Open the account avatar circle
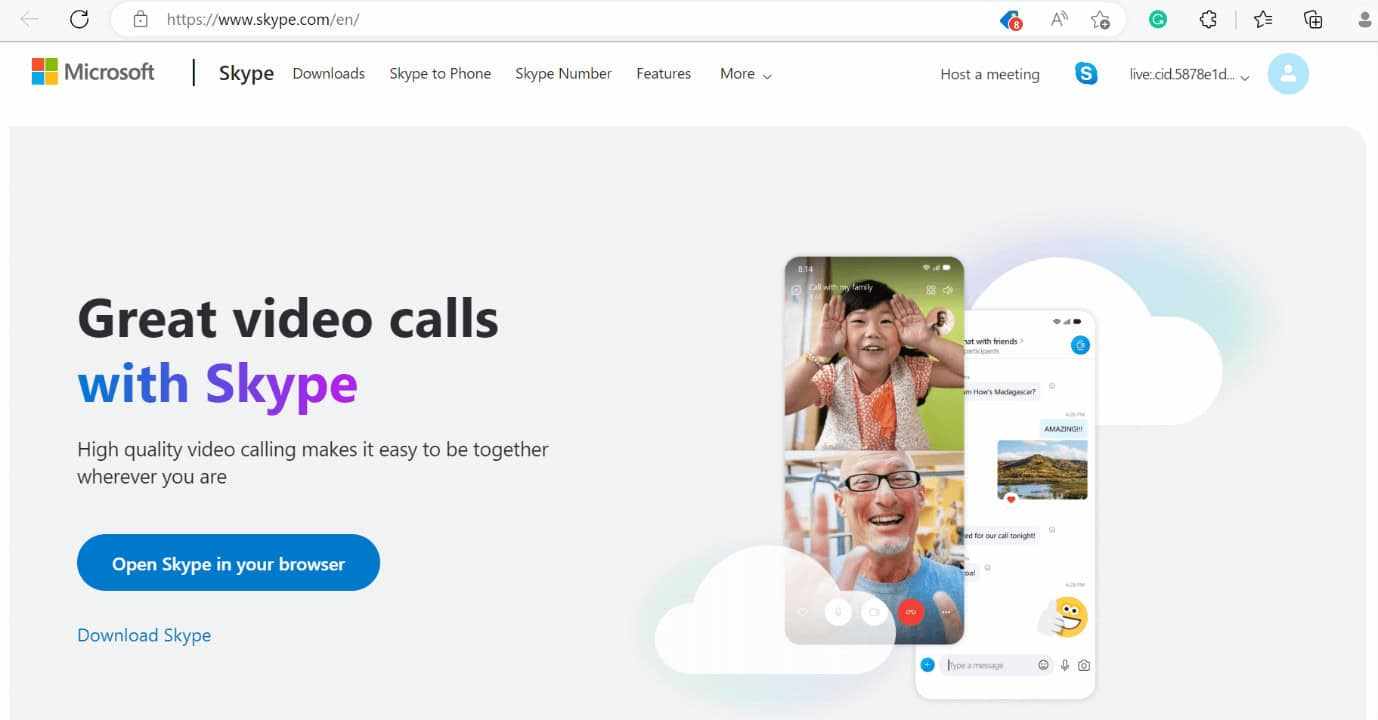This screenshot has height=720, width=1378. pyautogui.click(x=1288, y=73)
